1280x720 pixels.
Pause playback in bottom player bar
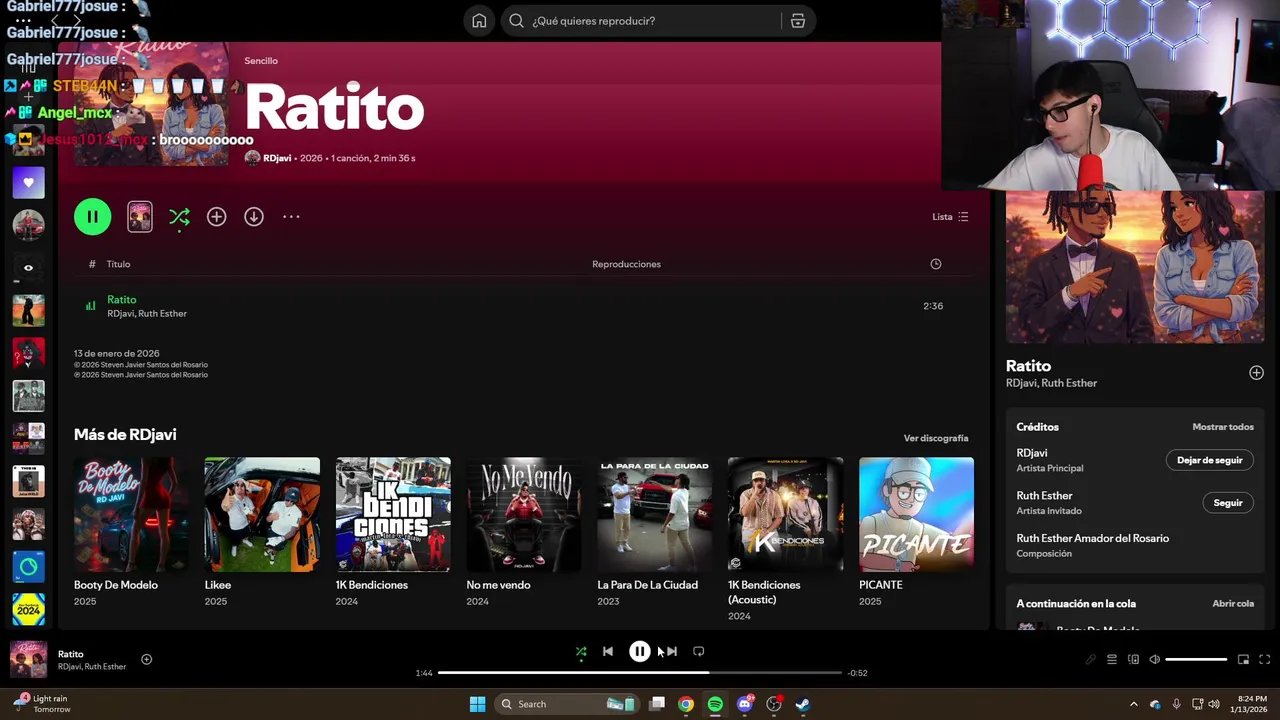pyautogui.click(x=639, y=652)
